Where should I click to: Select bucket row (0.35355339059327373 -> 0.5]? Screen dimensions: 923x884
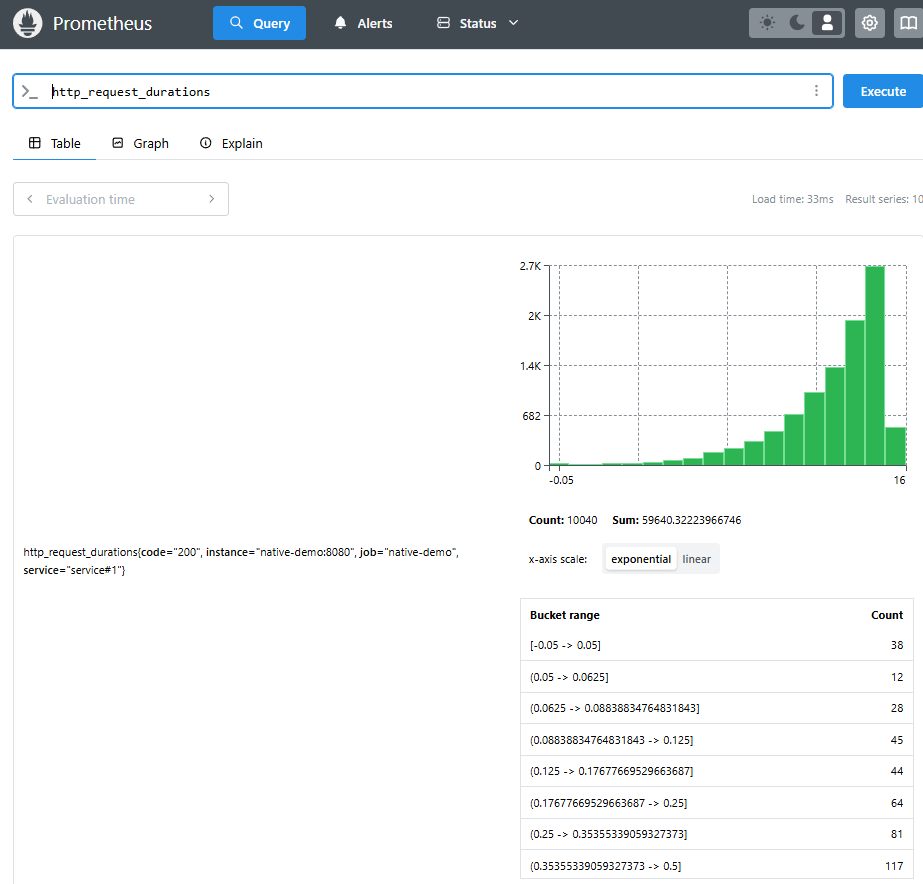click(x=716, y=866)
